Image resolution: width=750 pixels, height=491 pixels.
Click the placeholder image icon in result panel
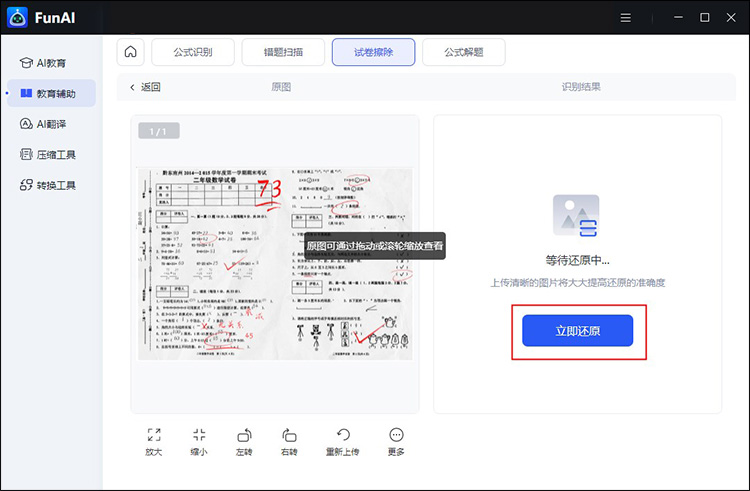[576, 216]
